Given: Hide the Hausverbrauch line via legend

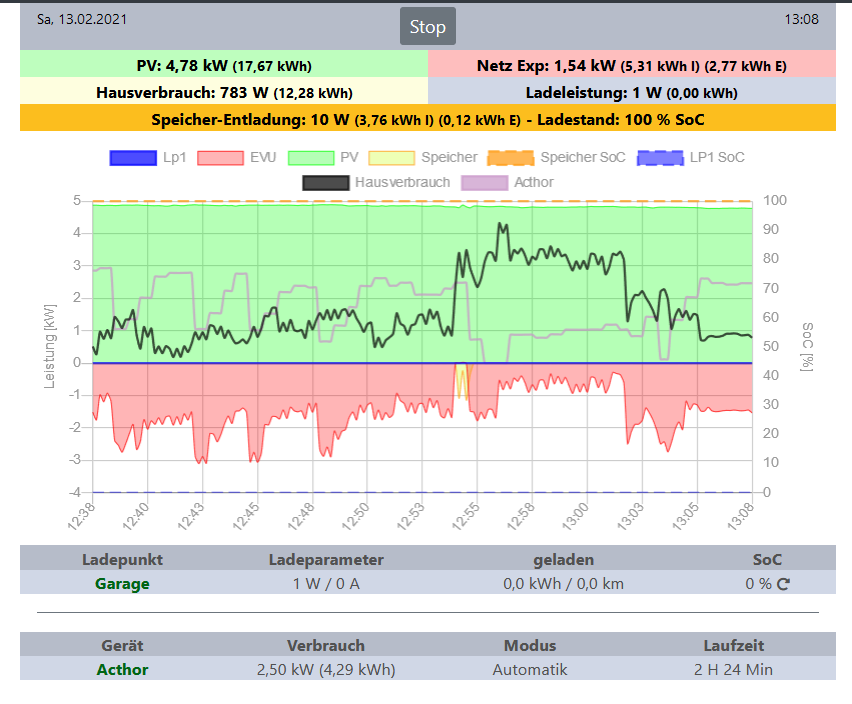Looking at the screenshot, I should tap(376, 183).
